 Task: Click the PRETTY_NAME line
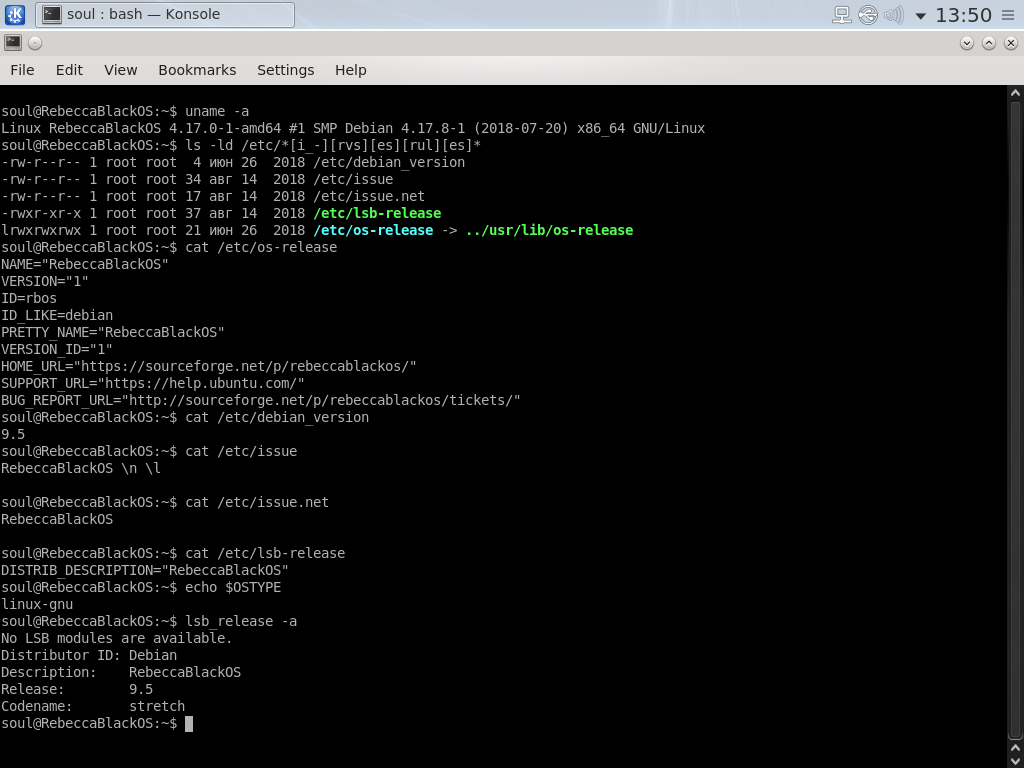pos(112,332)
